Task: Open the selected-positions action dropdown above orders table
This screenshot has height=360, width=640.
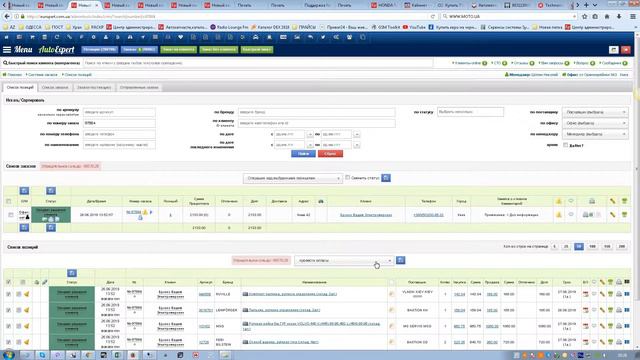Action: click(293, 178)
